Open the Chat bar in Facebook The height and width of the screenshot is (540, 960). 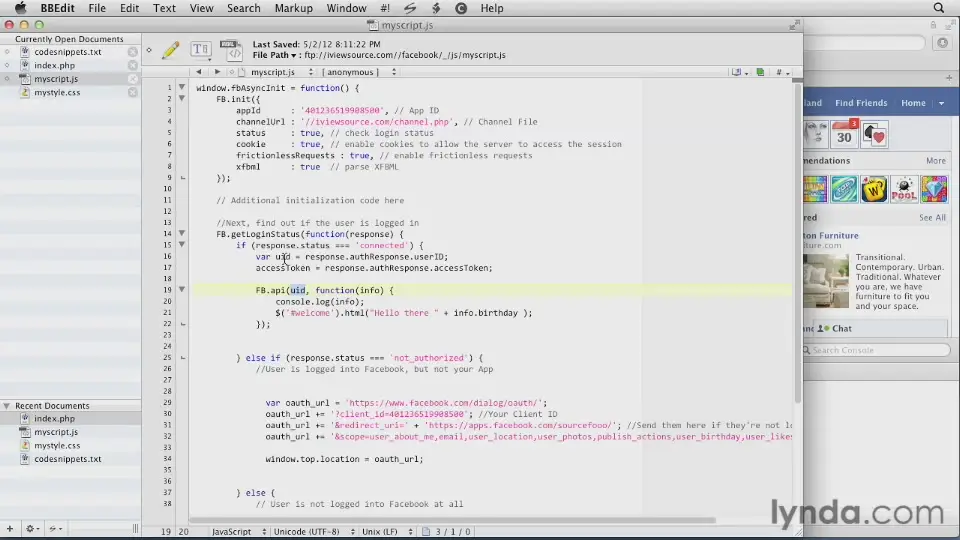(x=880, y=329)
